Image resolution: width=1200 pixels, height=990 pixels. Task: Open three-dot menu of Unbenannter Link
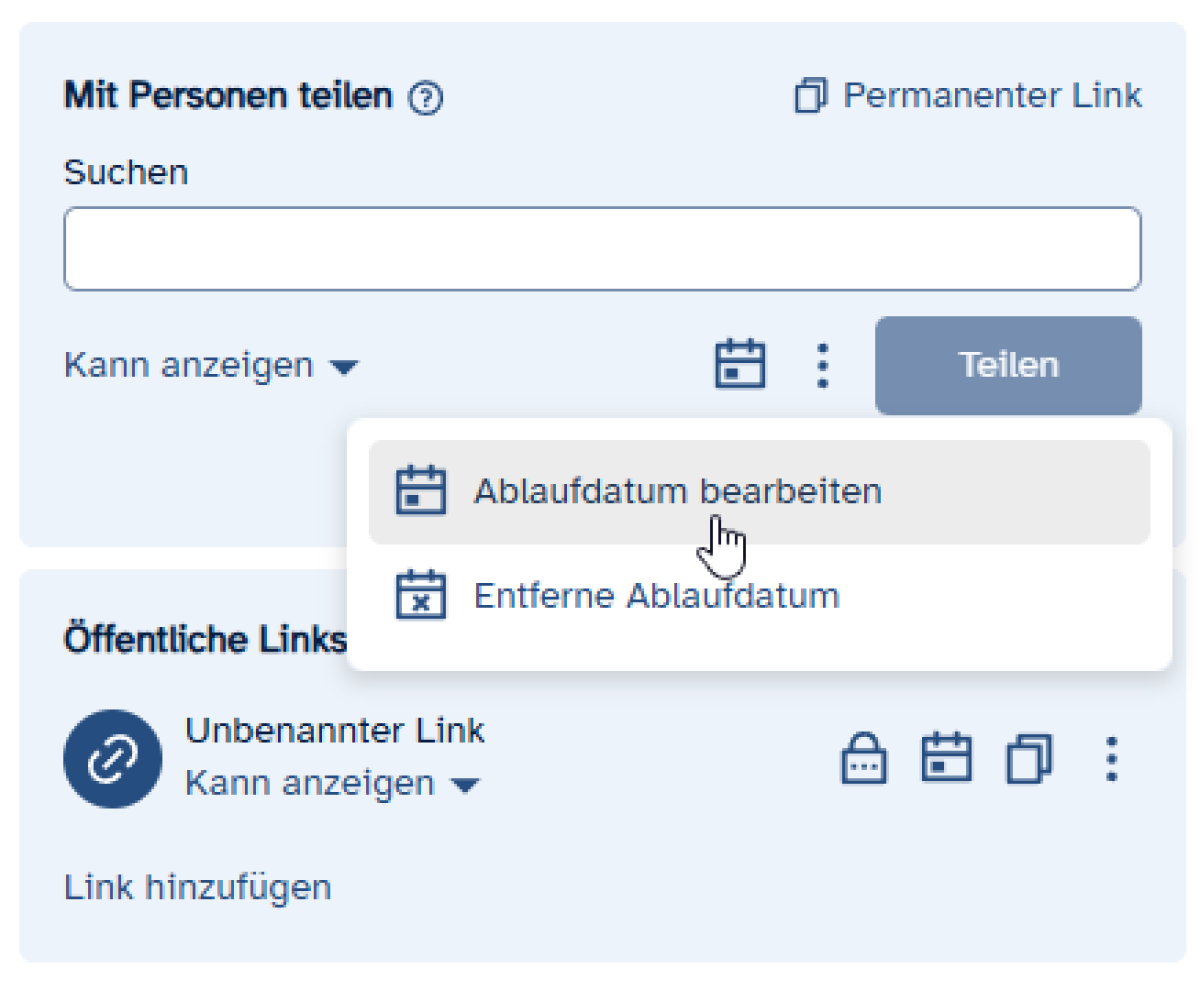tap(1111, 759)
